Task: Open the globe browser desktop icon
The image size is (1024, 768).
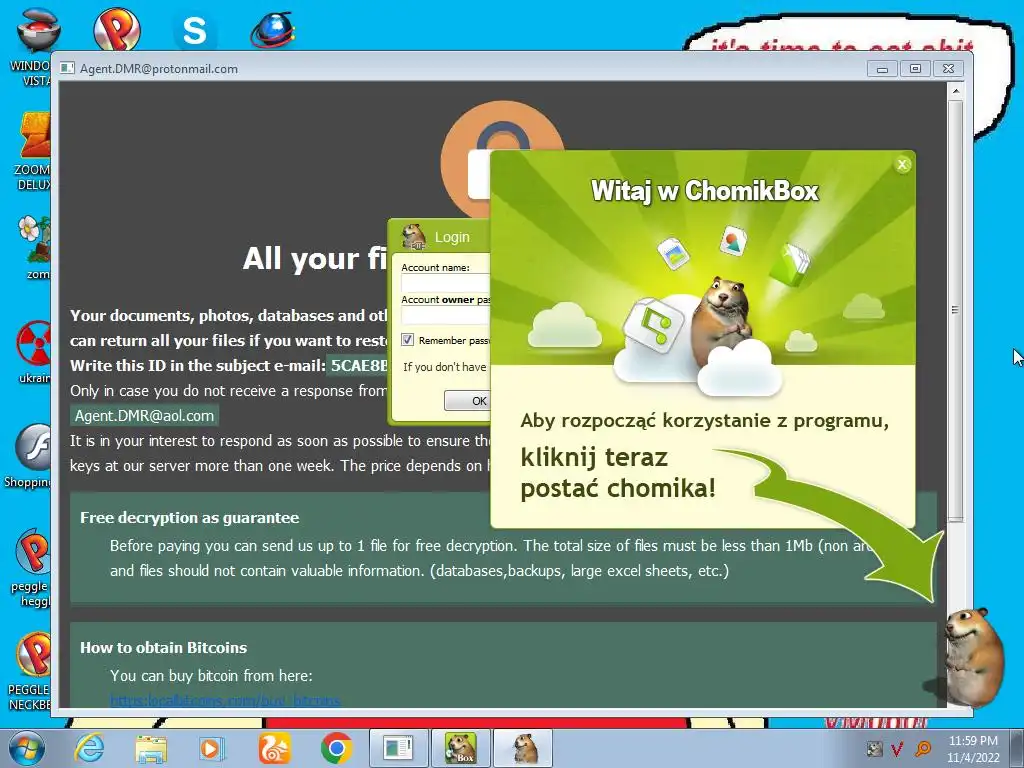Action: (272, 29)
